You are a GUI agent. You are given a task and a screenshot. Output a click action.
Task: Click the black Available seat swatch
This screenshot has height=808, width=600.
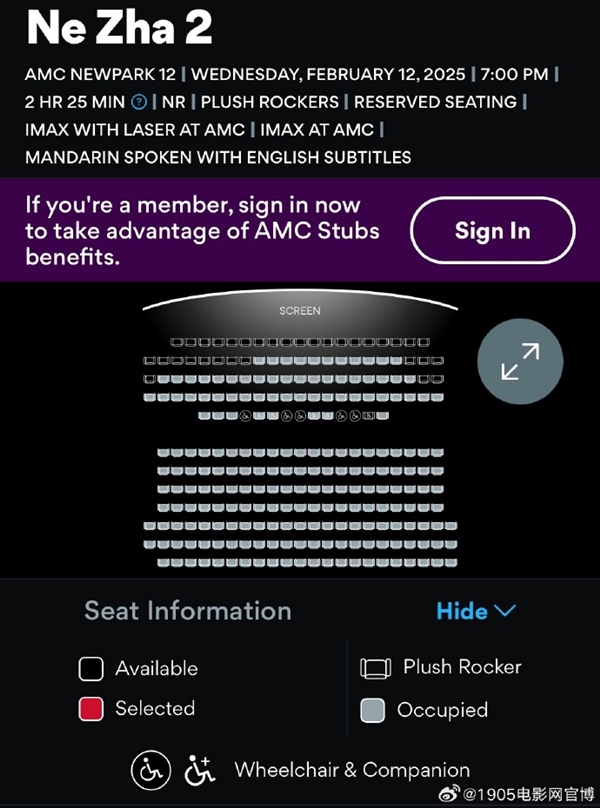[91, 668]
